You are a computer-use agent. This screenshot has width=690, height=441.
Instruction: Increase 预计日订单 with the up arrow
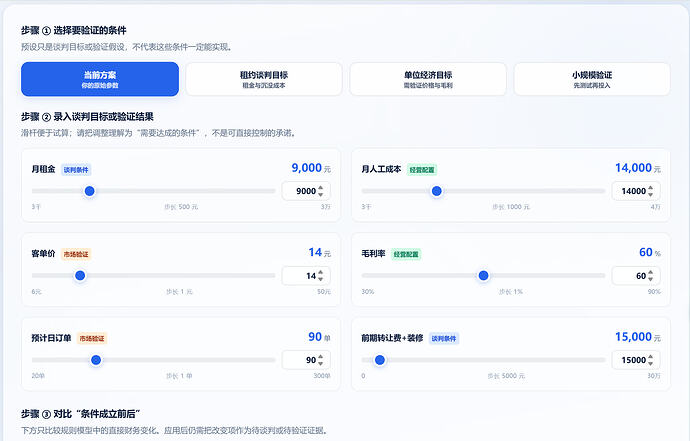tap(320, 357)
